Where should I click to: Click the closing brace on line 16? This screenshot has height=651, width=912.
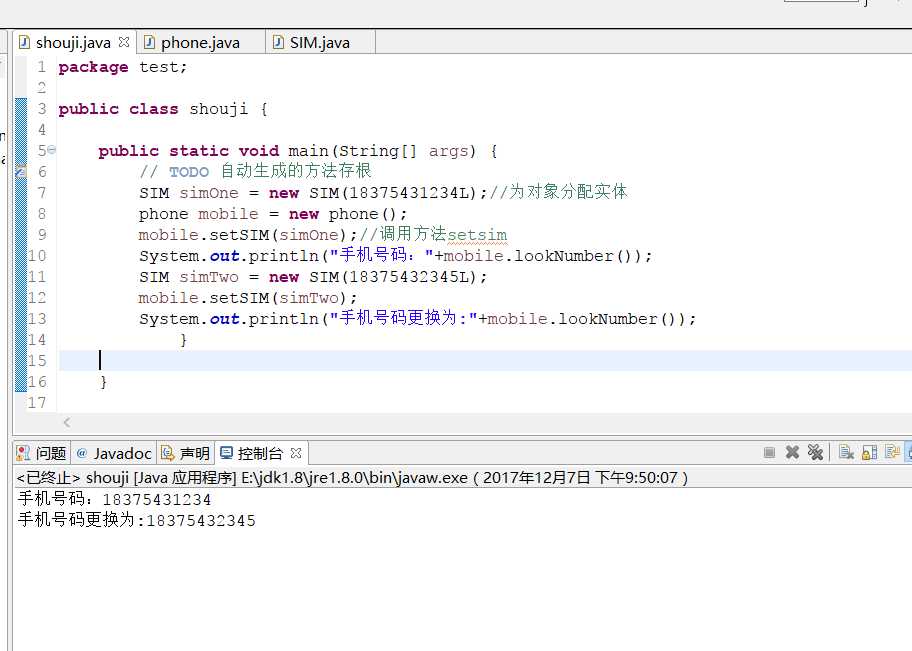coord(103,382)
